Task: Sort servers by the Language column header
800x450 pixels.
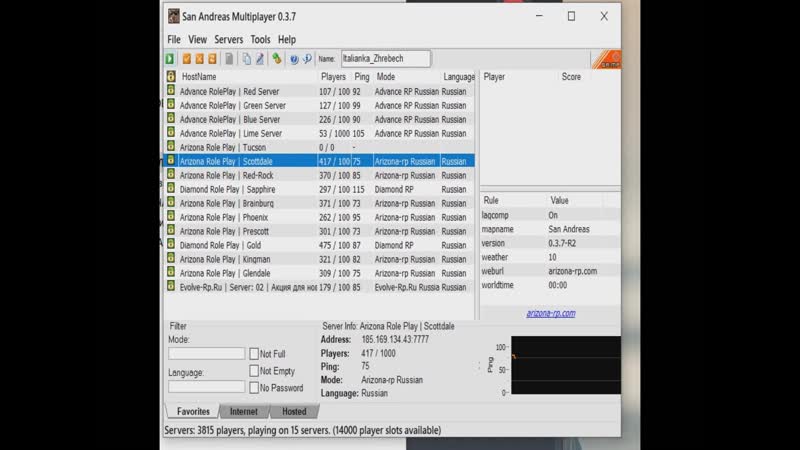Action: pyautogui.click(x=458, y=77)
